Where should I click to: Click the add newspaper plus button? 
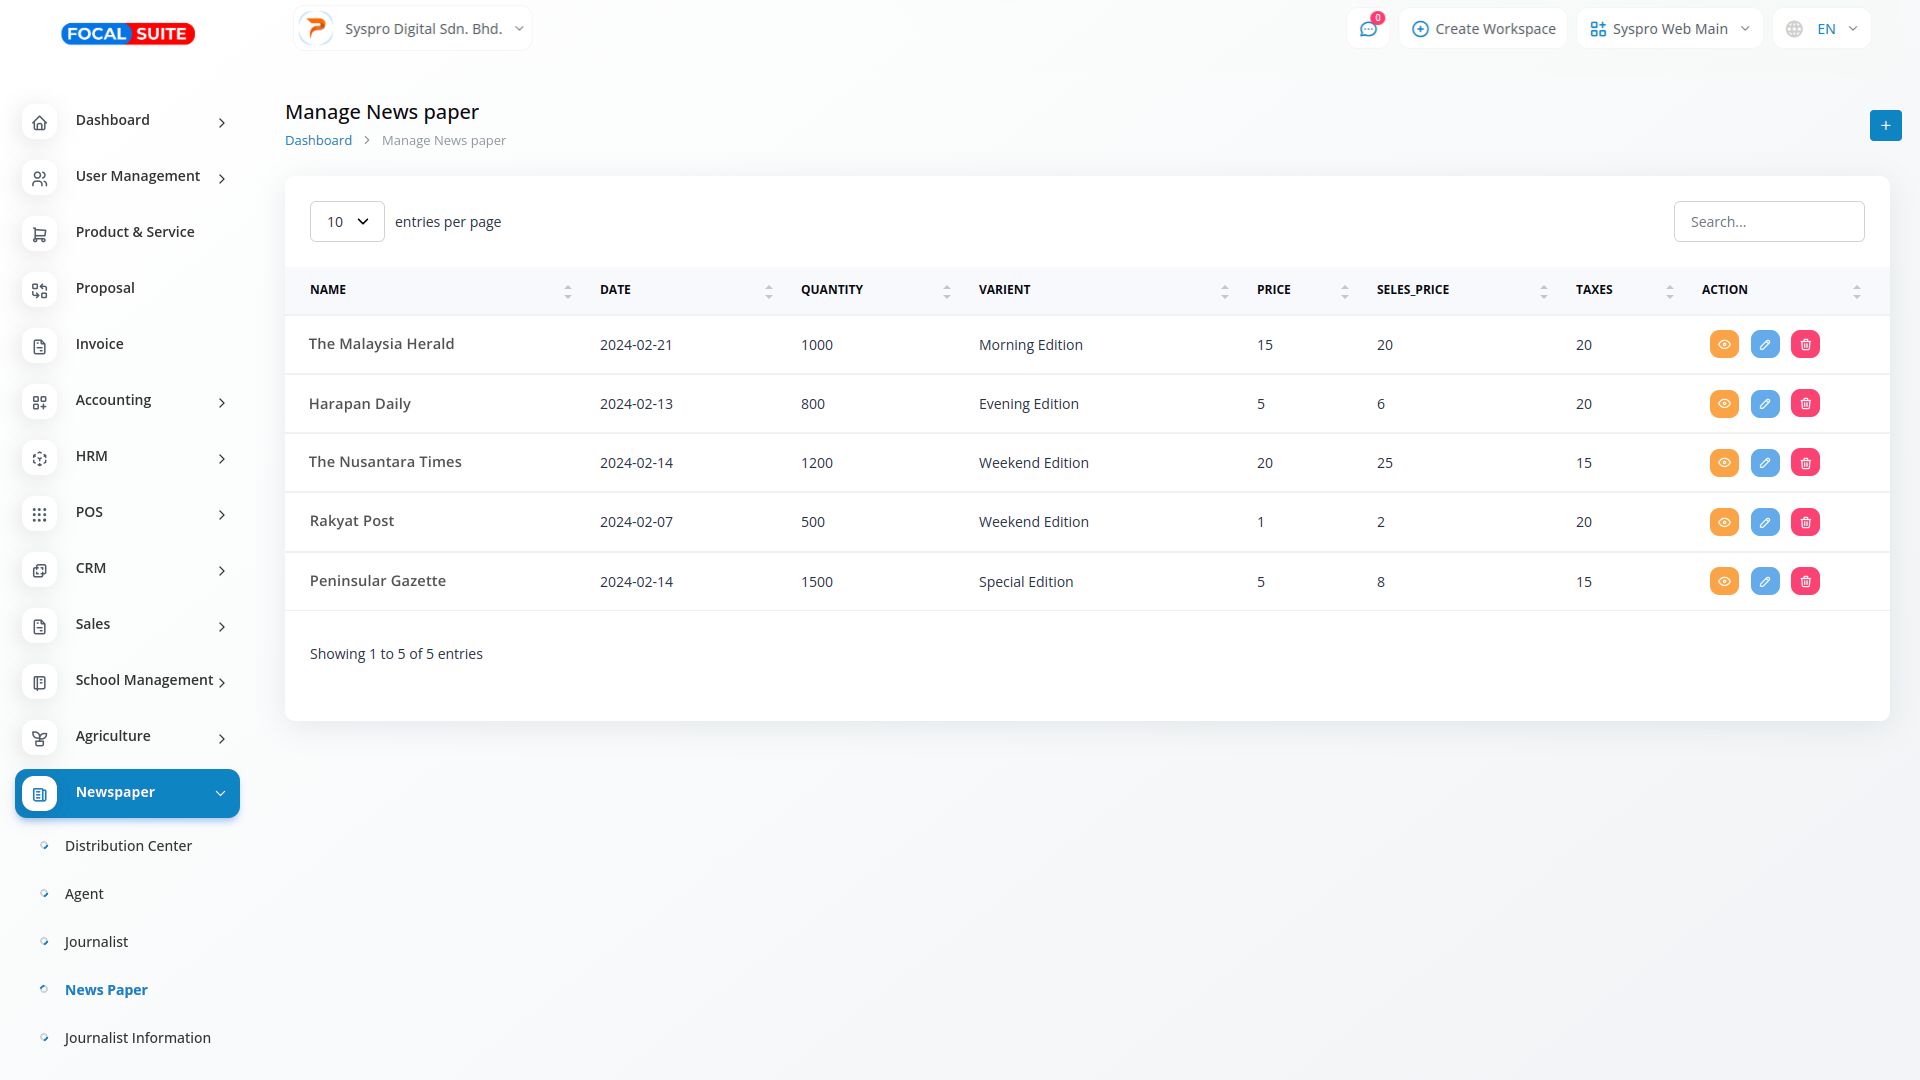1885,126
